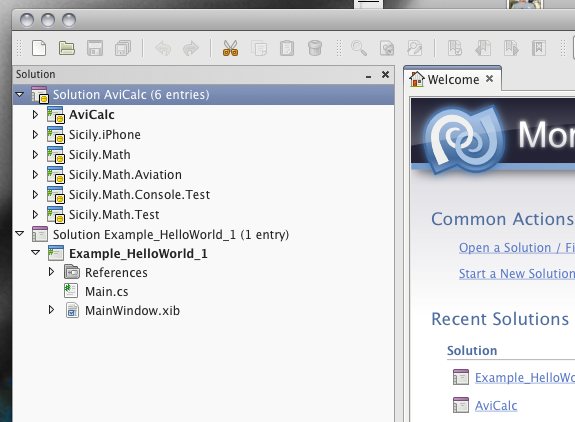
Task: Close the Solution pad
Action: [385, 74]
